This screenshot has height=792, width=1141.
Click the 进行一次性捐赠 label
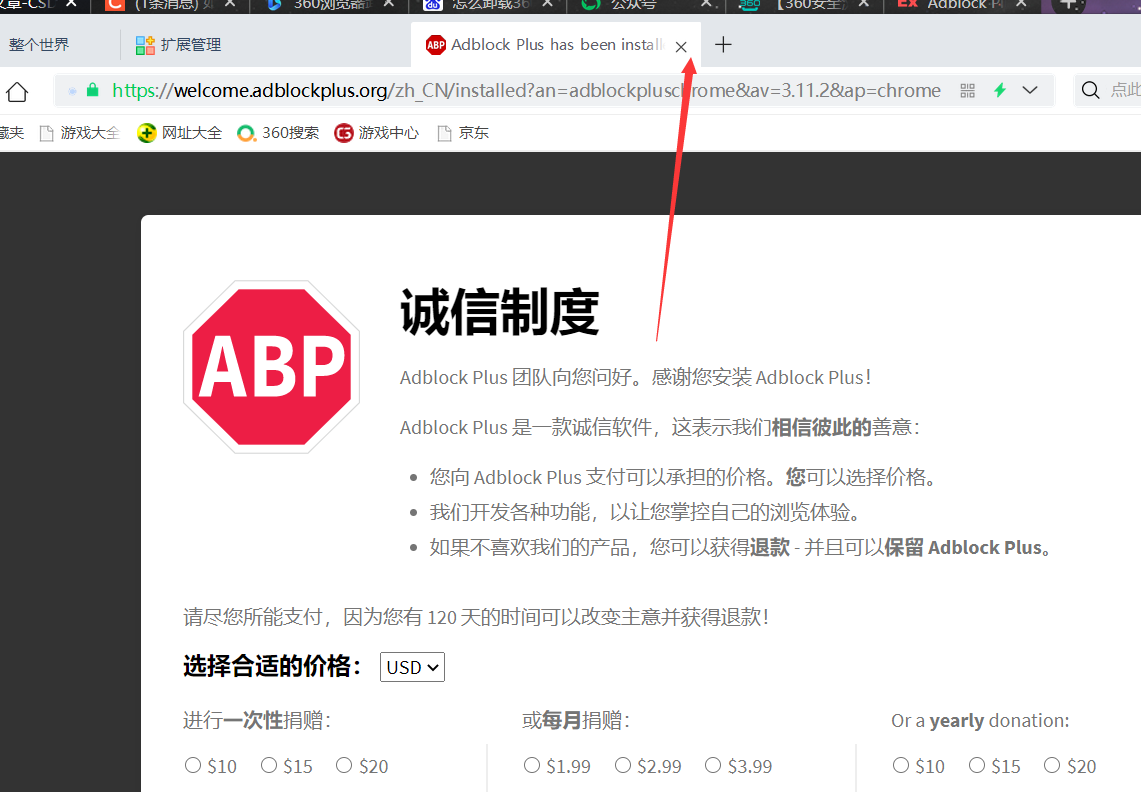pos(257,720)
